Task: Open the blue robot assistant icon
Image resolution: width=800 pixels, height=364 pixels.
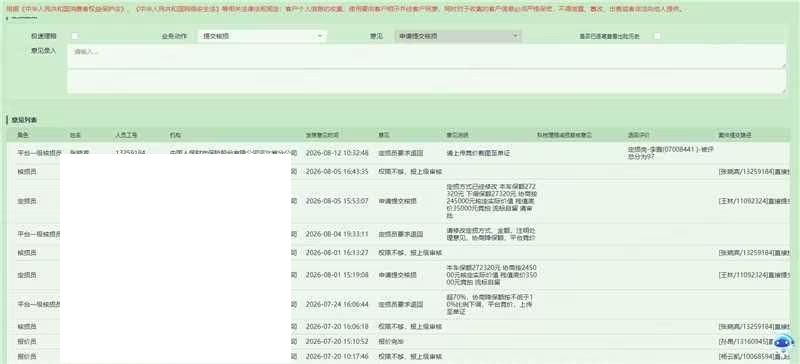Action: pos(786,343)
